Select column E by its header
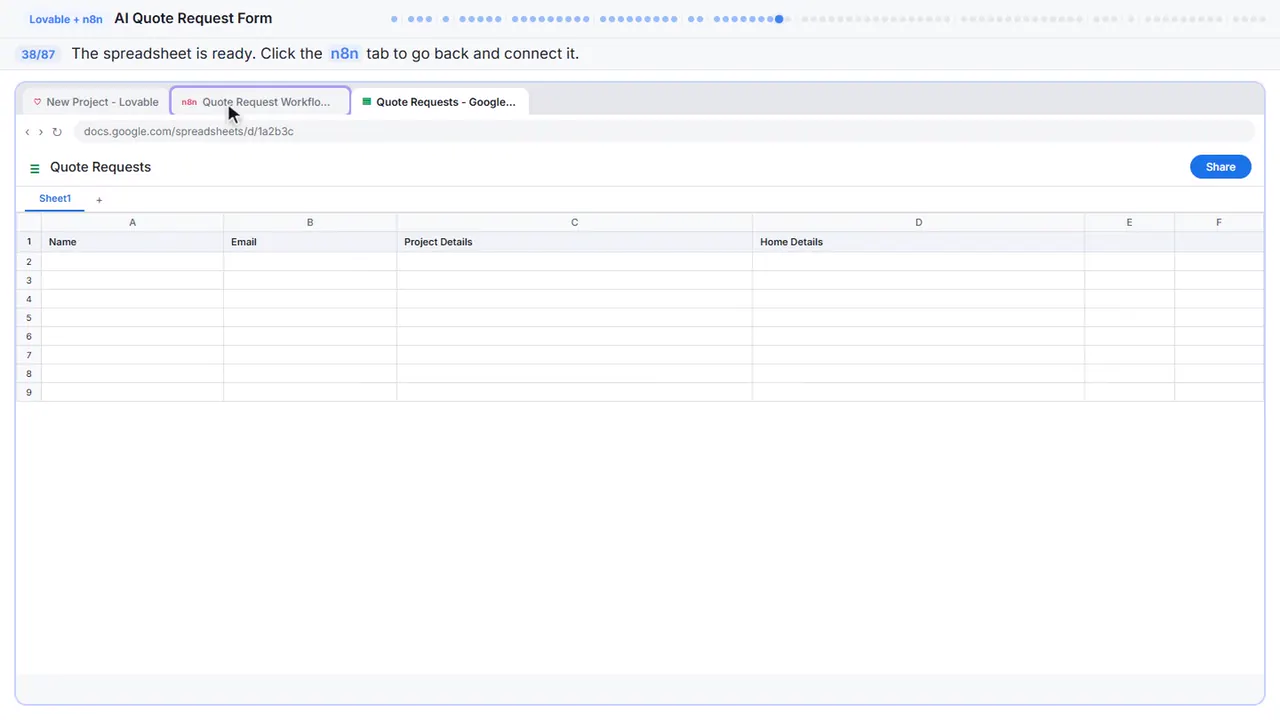Screen dimensions: 1280x720 (1129, 223)
